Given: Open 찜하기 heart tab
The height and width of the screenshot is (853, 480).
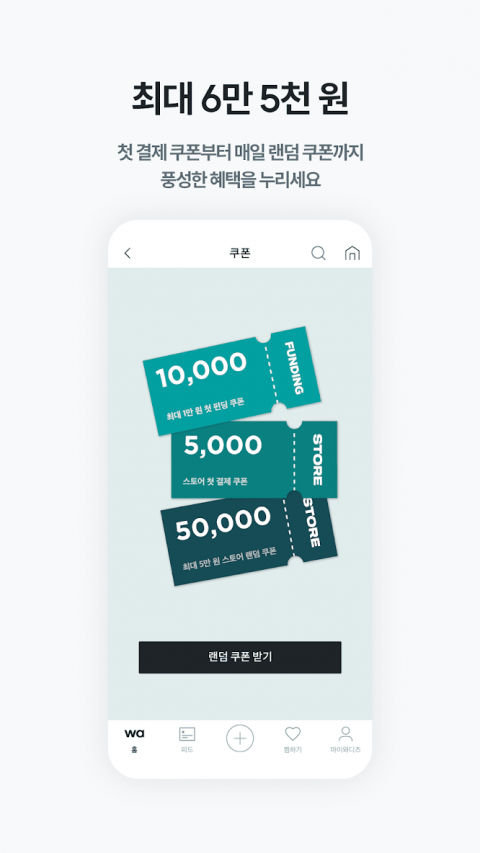Looking at the screenshot, I should coord(293,739).
